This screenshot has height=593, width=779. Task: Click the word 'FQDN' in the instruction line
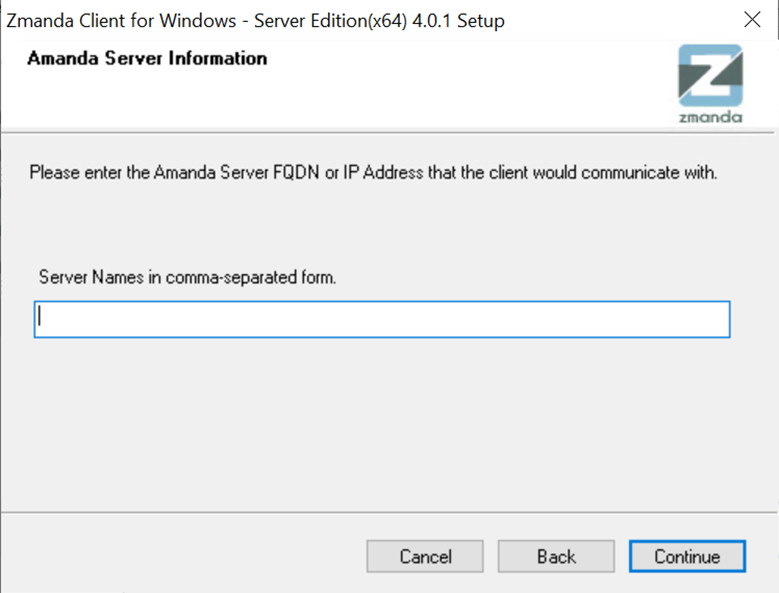(x=296, y=172)
